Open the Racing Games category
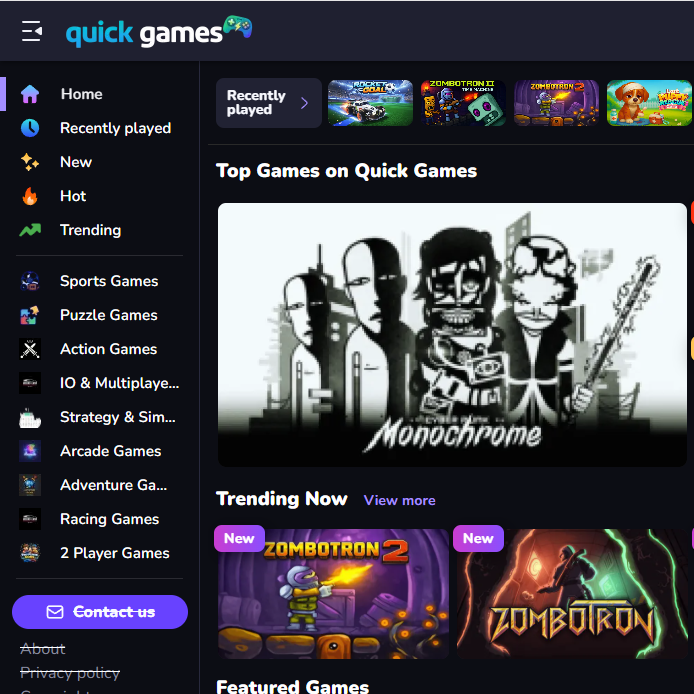Image resolution: width=694 pixels, height=694 pixels. [110, 519]
